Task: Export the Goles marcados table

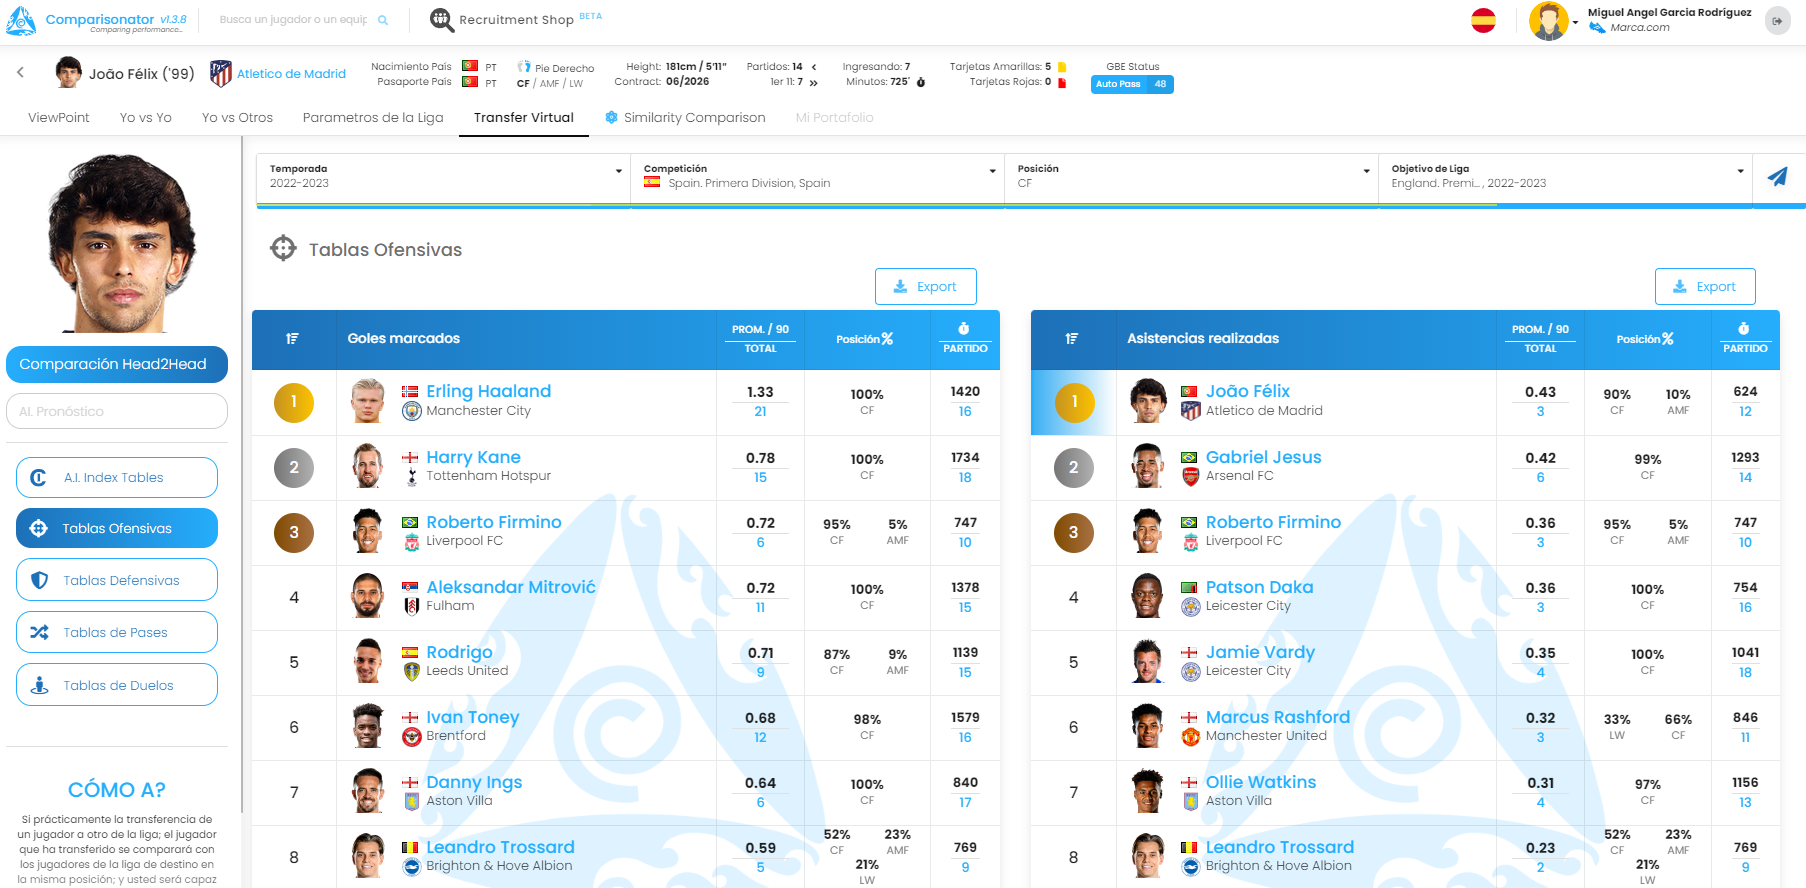Action: [x=925, y=286]
